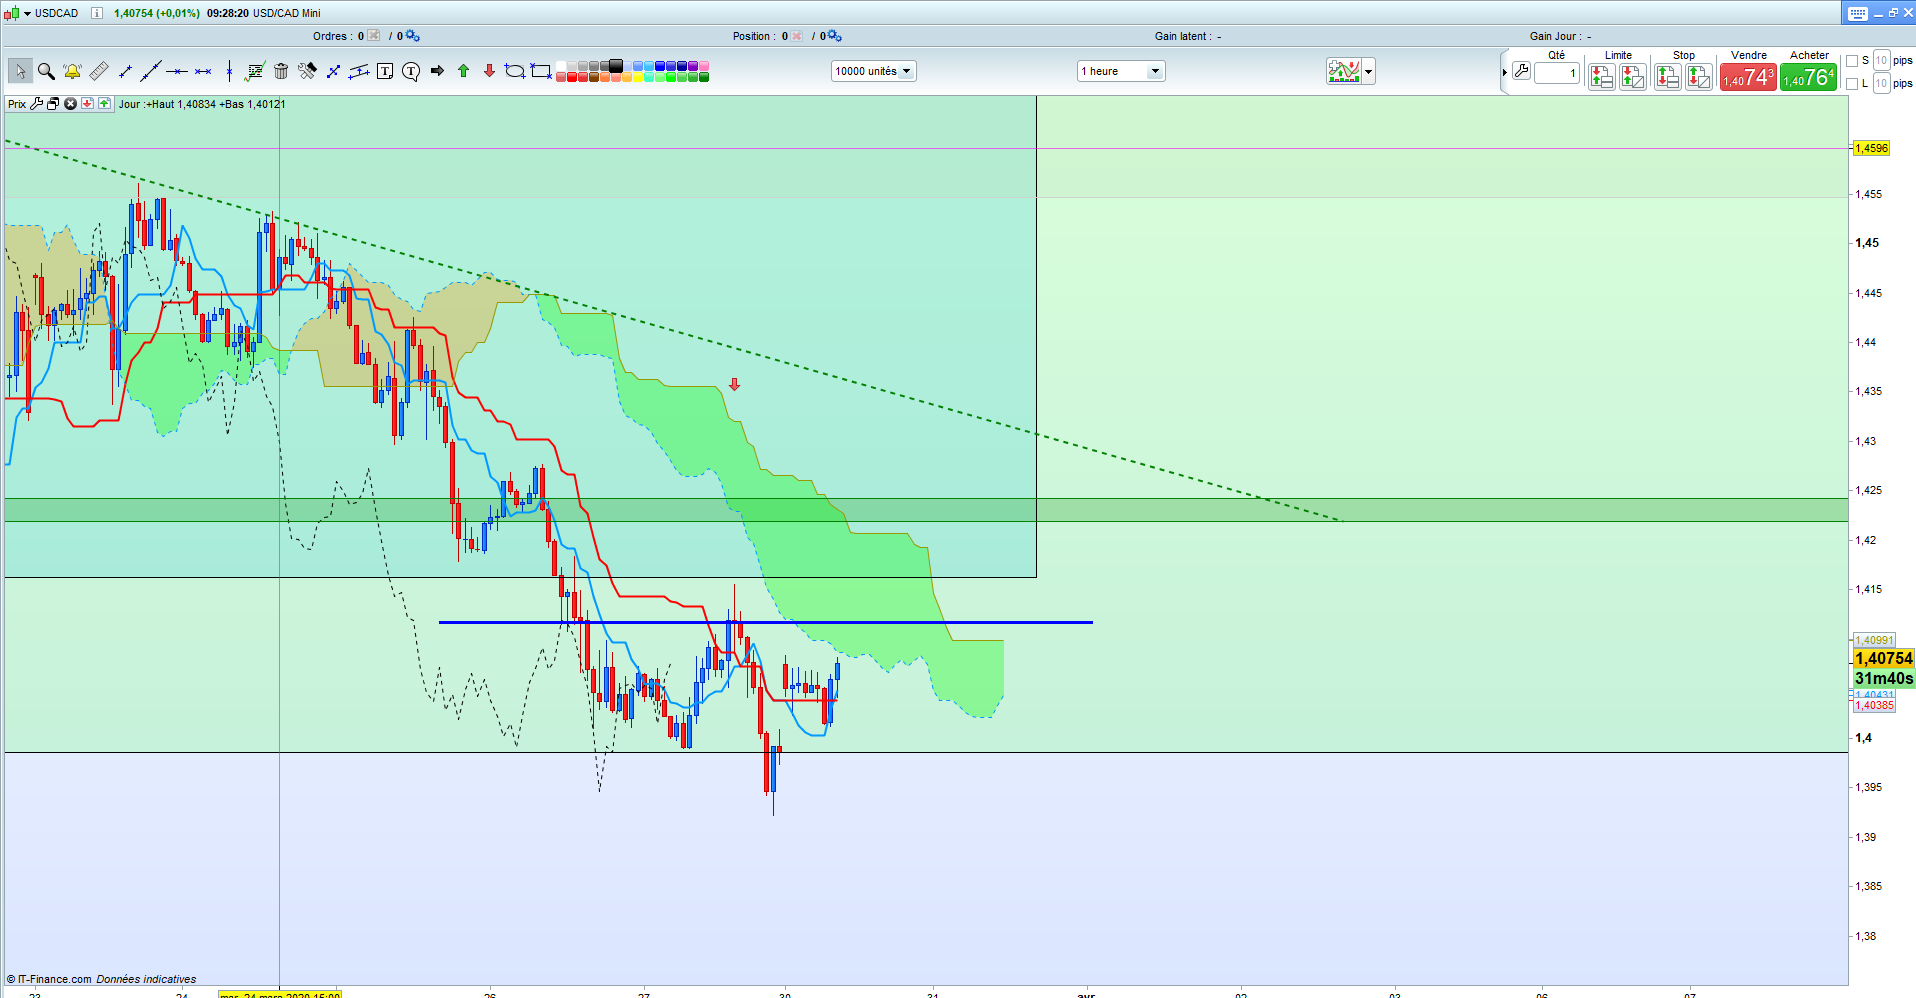Click the red down arrow price panel icon
Screen dimensions: 1916x998
coord(87,104)
